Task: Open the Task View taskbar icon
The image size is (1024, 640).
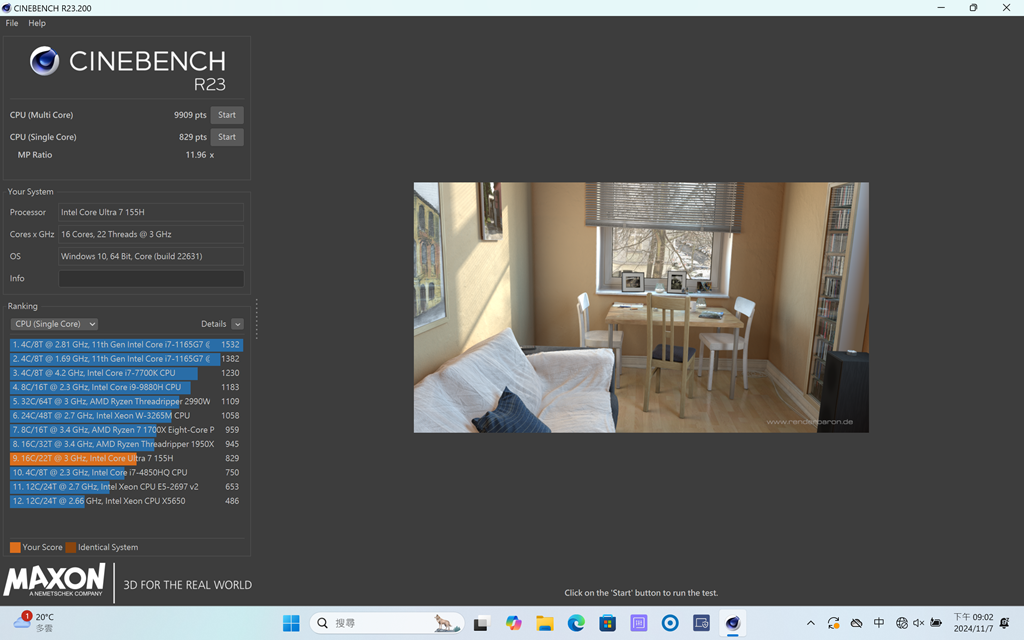Action: pyautogui.click(x=481, y=623)
